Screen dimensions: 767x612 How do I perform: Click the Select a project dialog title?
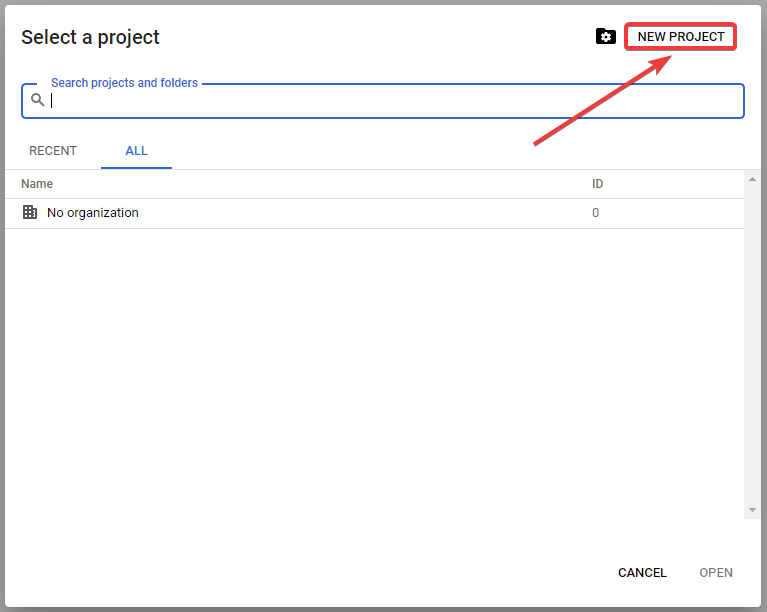[90, 38]
